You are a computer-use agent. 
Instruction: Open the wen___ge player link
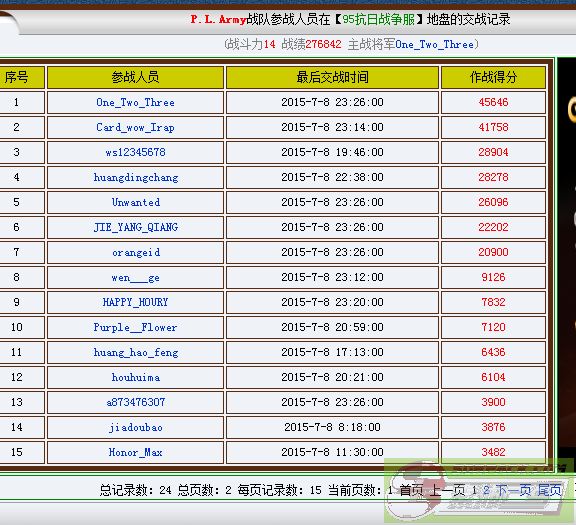[136, 277]
